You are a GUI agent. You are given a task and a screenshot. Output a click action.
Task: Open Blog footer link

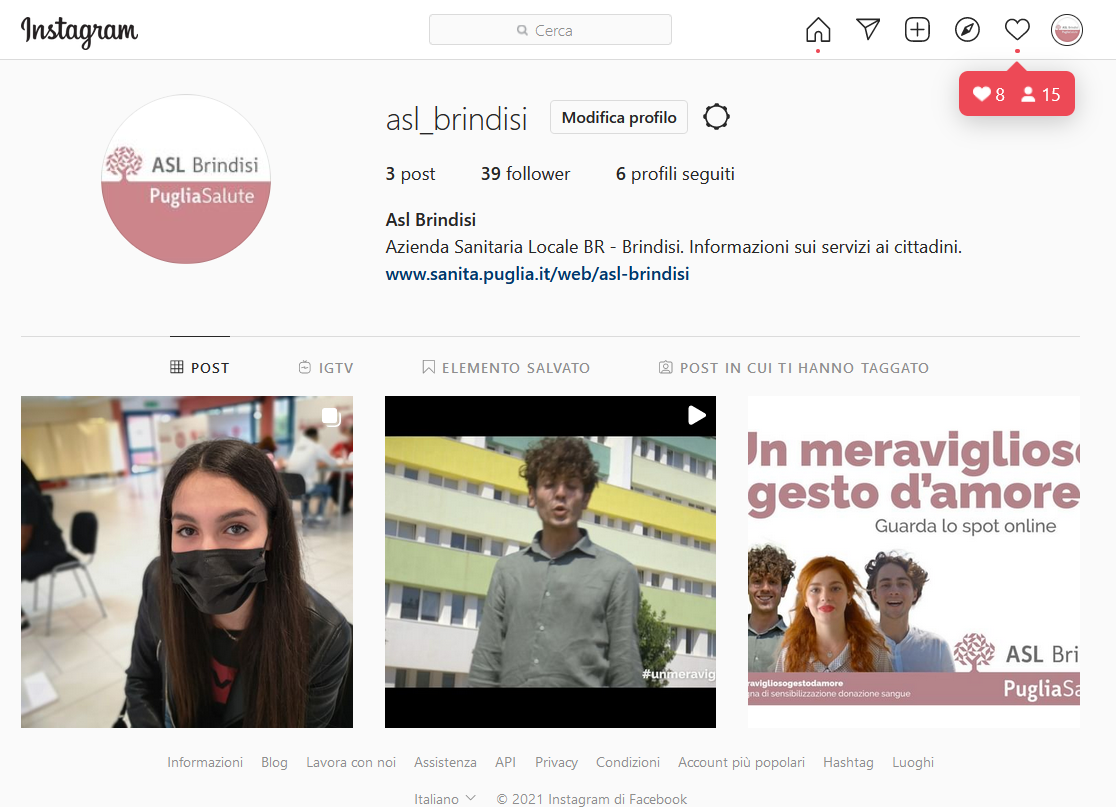[x=274, y=762]
